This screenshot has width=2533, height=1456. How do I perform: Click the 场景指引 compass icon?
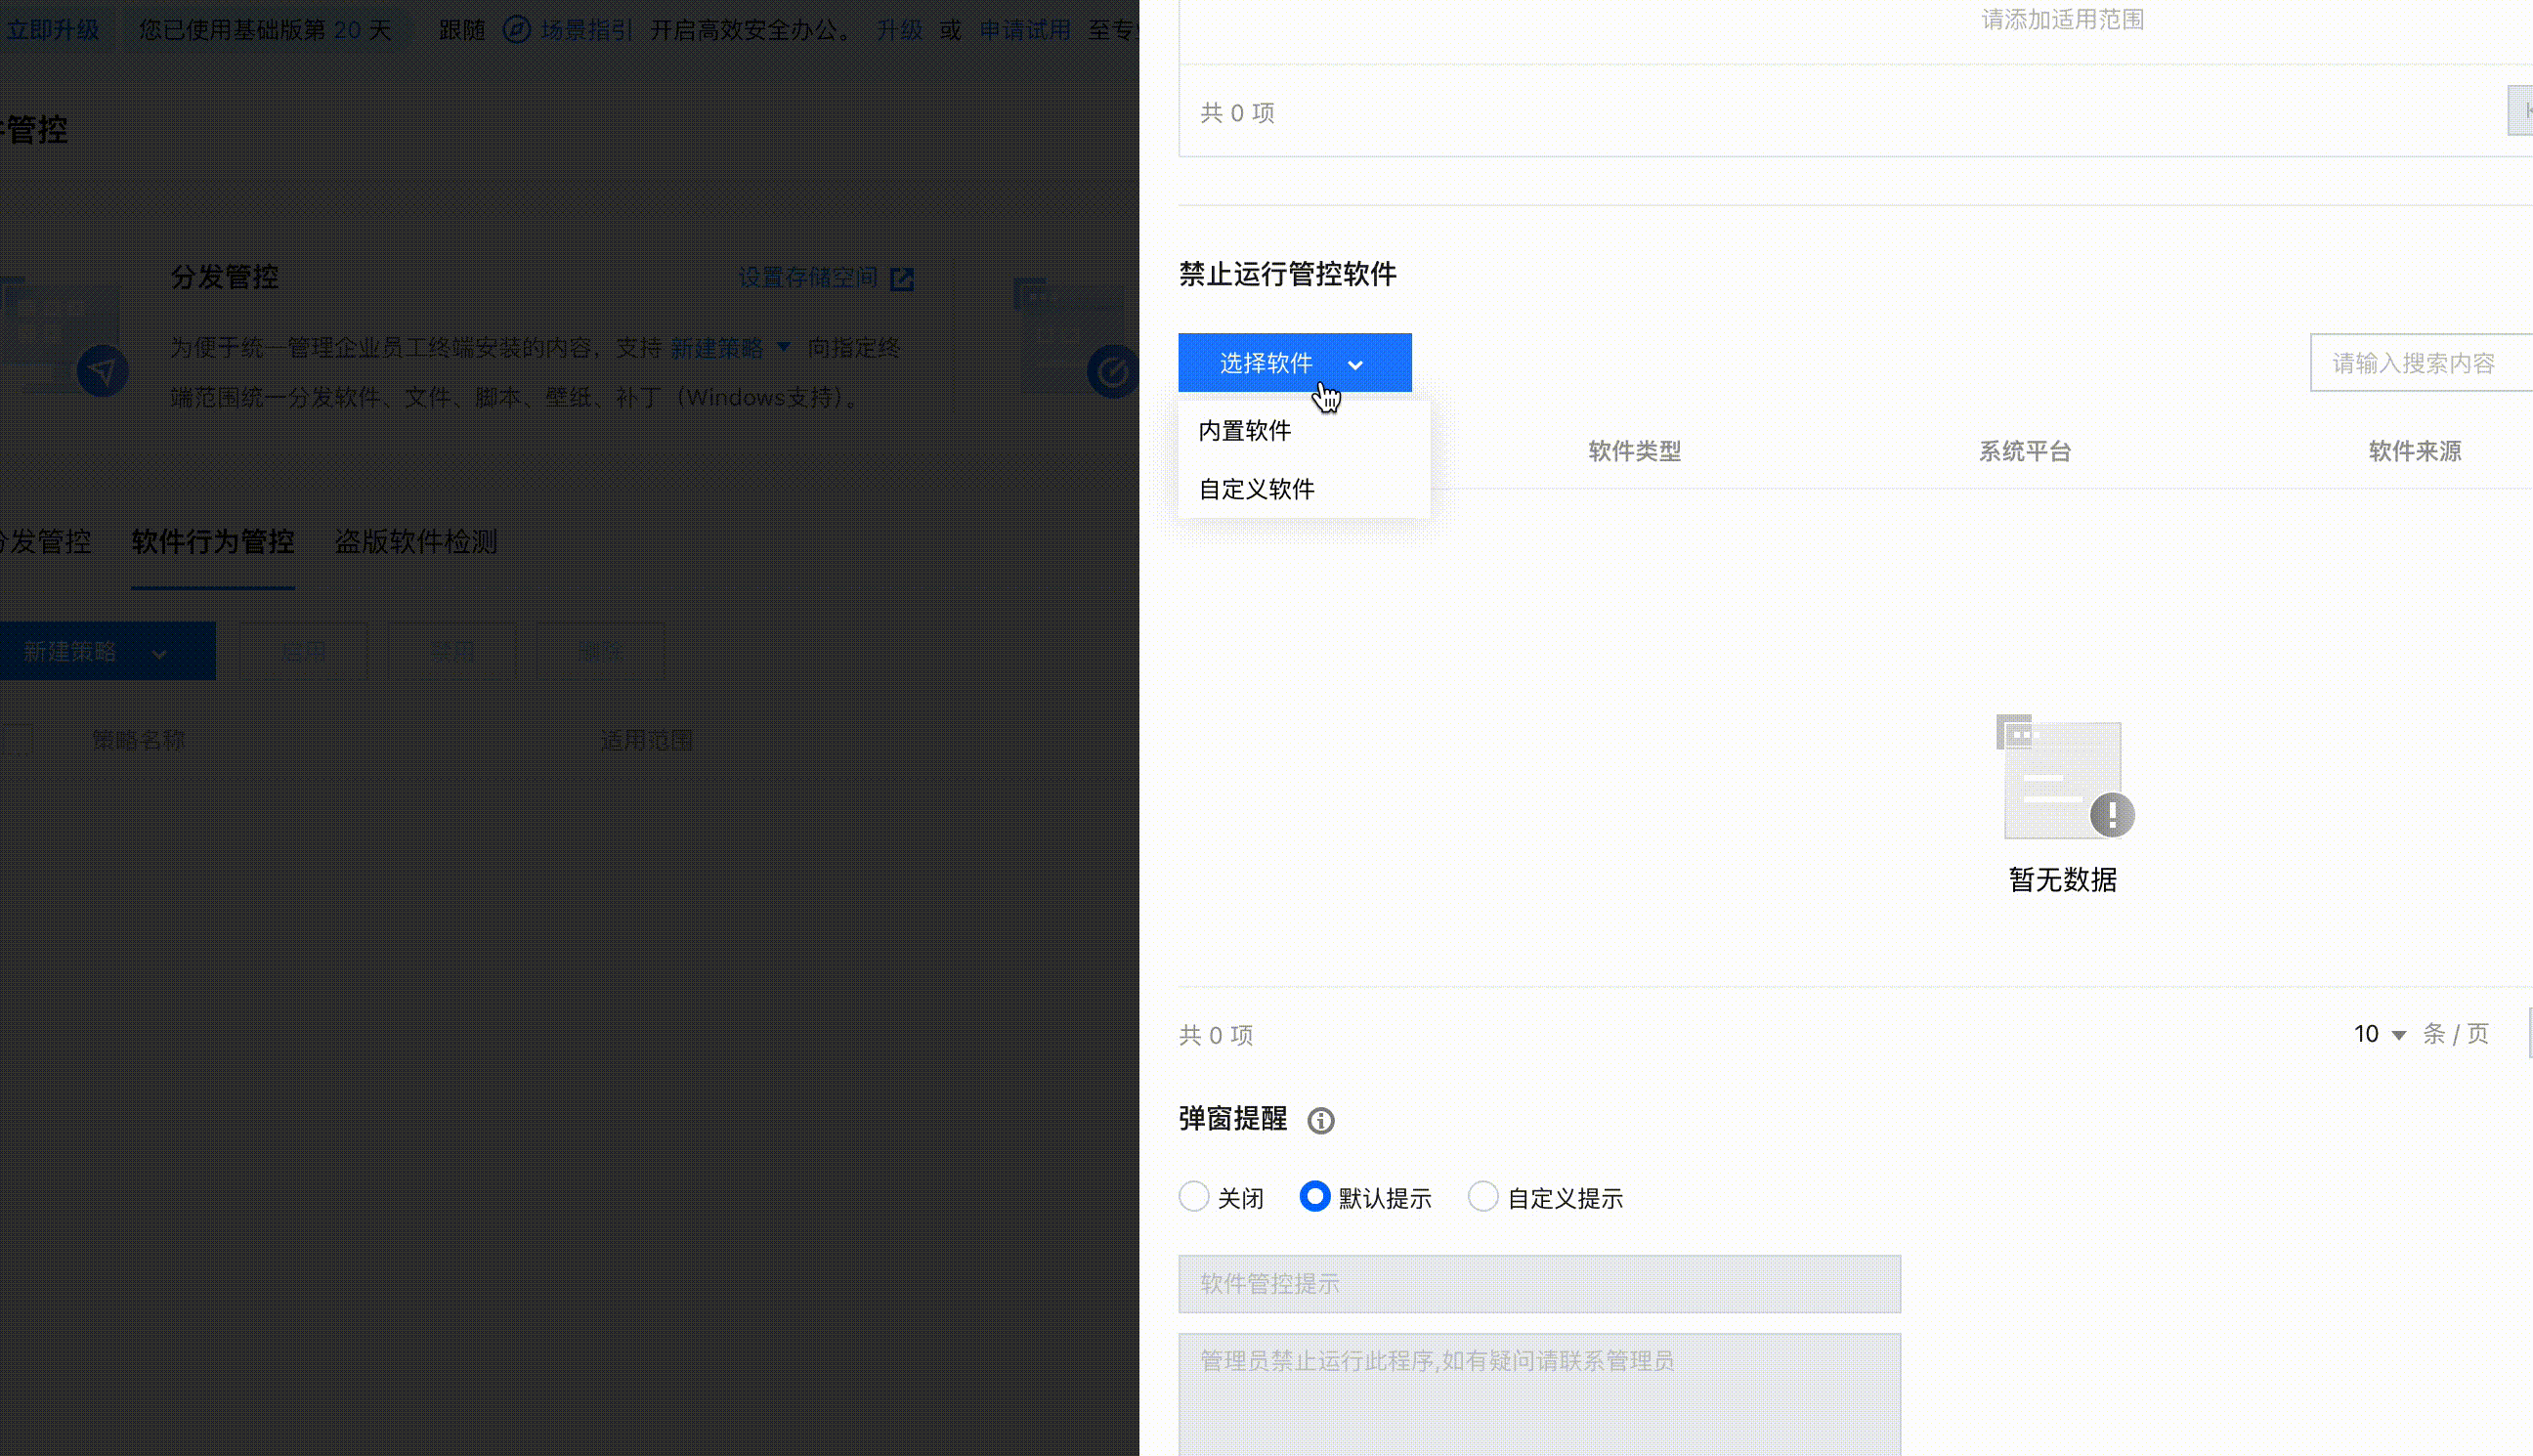click(516, 30)
